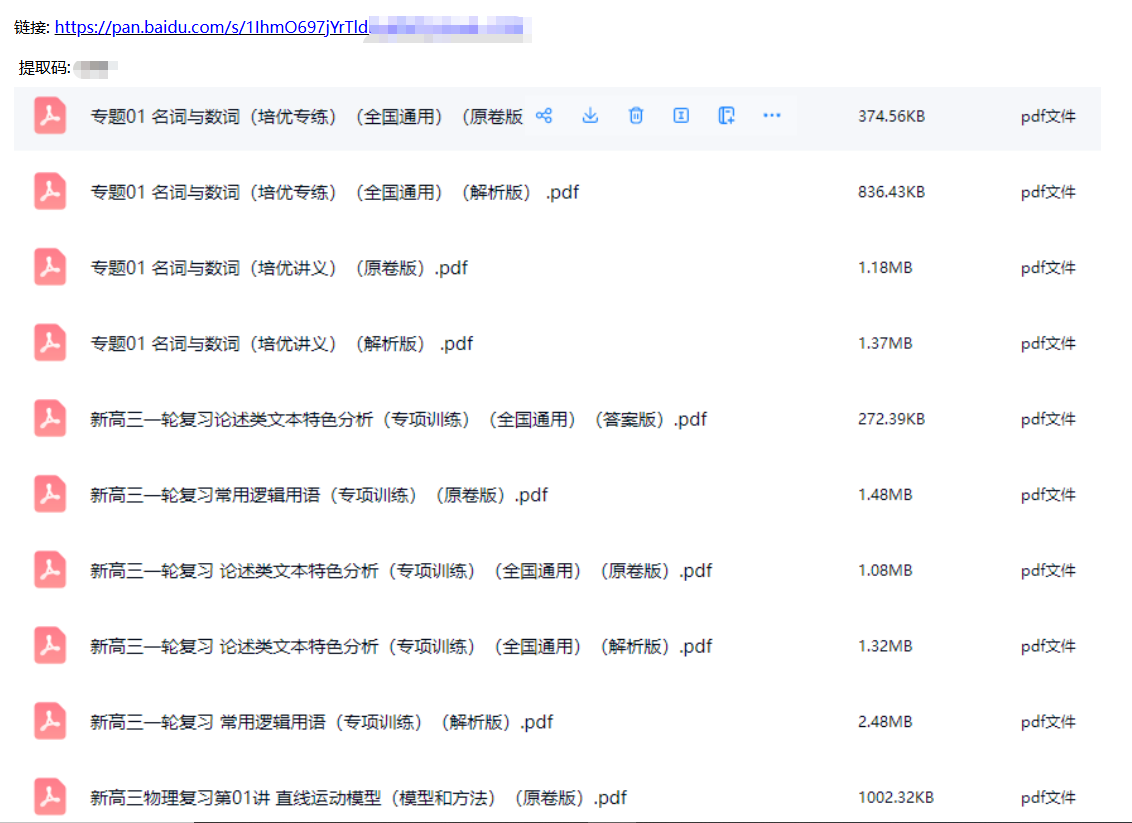Image resolution: width=1132 pixels, height=823 pixels.
Task: Rename the hovered file using the rename icon
Action: coord(681,116)
